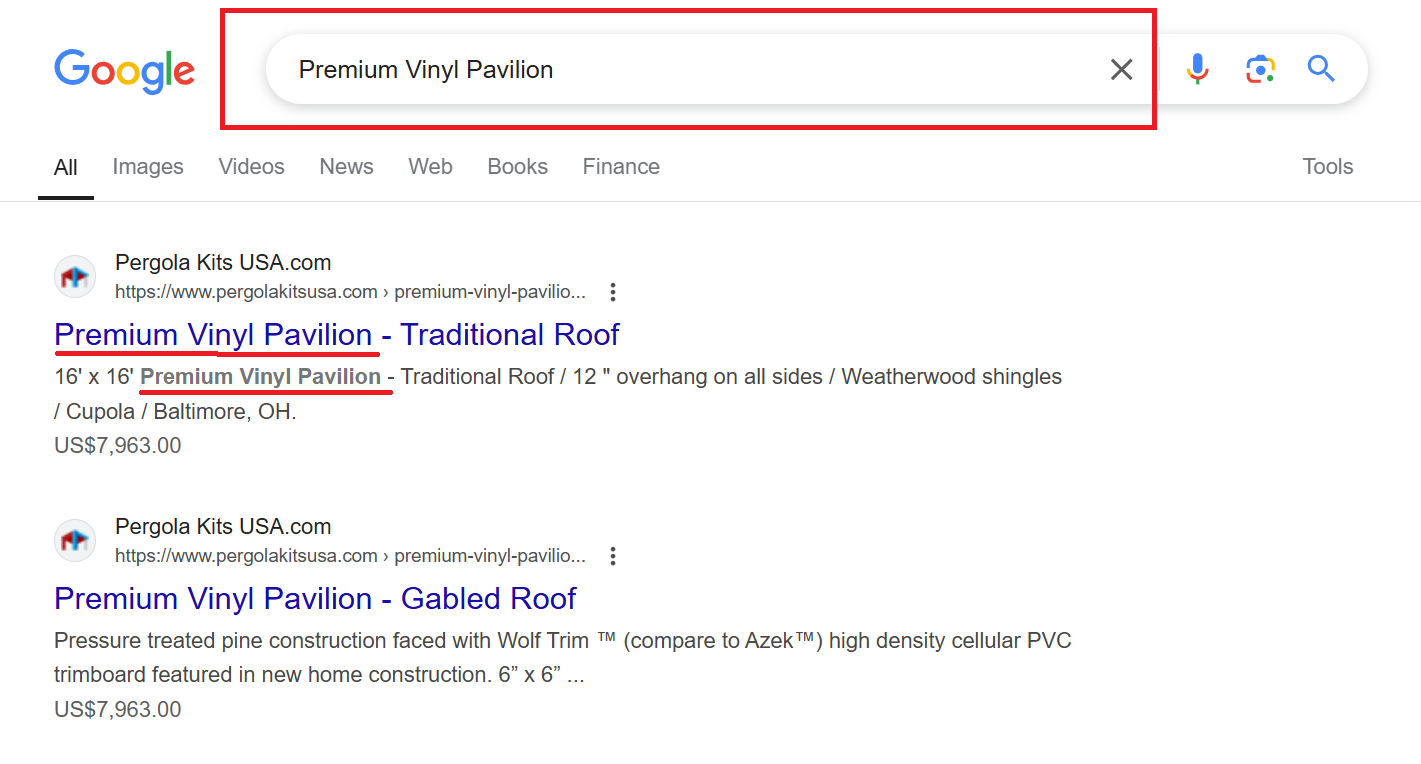The height and width of the screenshot is (764, 1421).
Task: Open Google Lens image search
Action: [x=1260, y=69]
